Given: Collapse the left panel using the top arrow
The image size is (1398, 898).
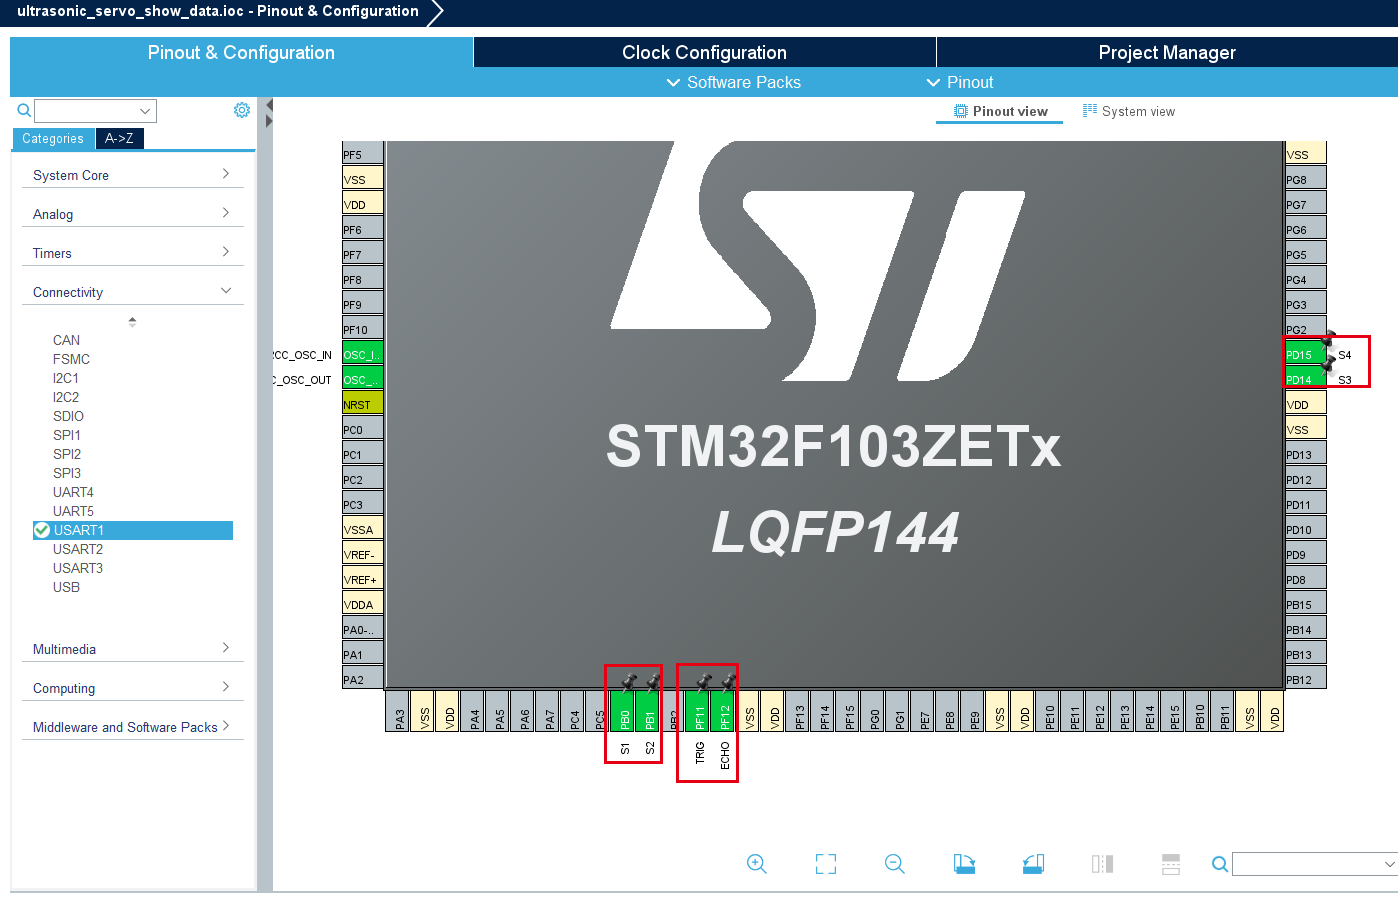Looking at the screenshot, I should coord(269,104).
